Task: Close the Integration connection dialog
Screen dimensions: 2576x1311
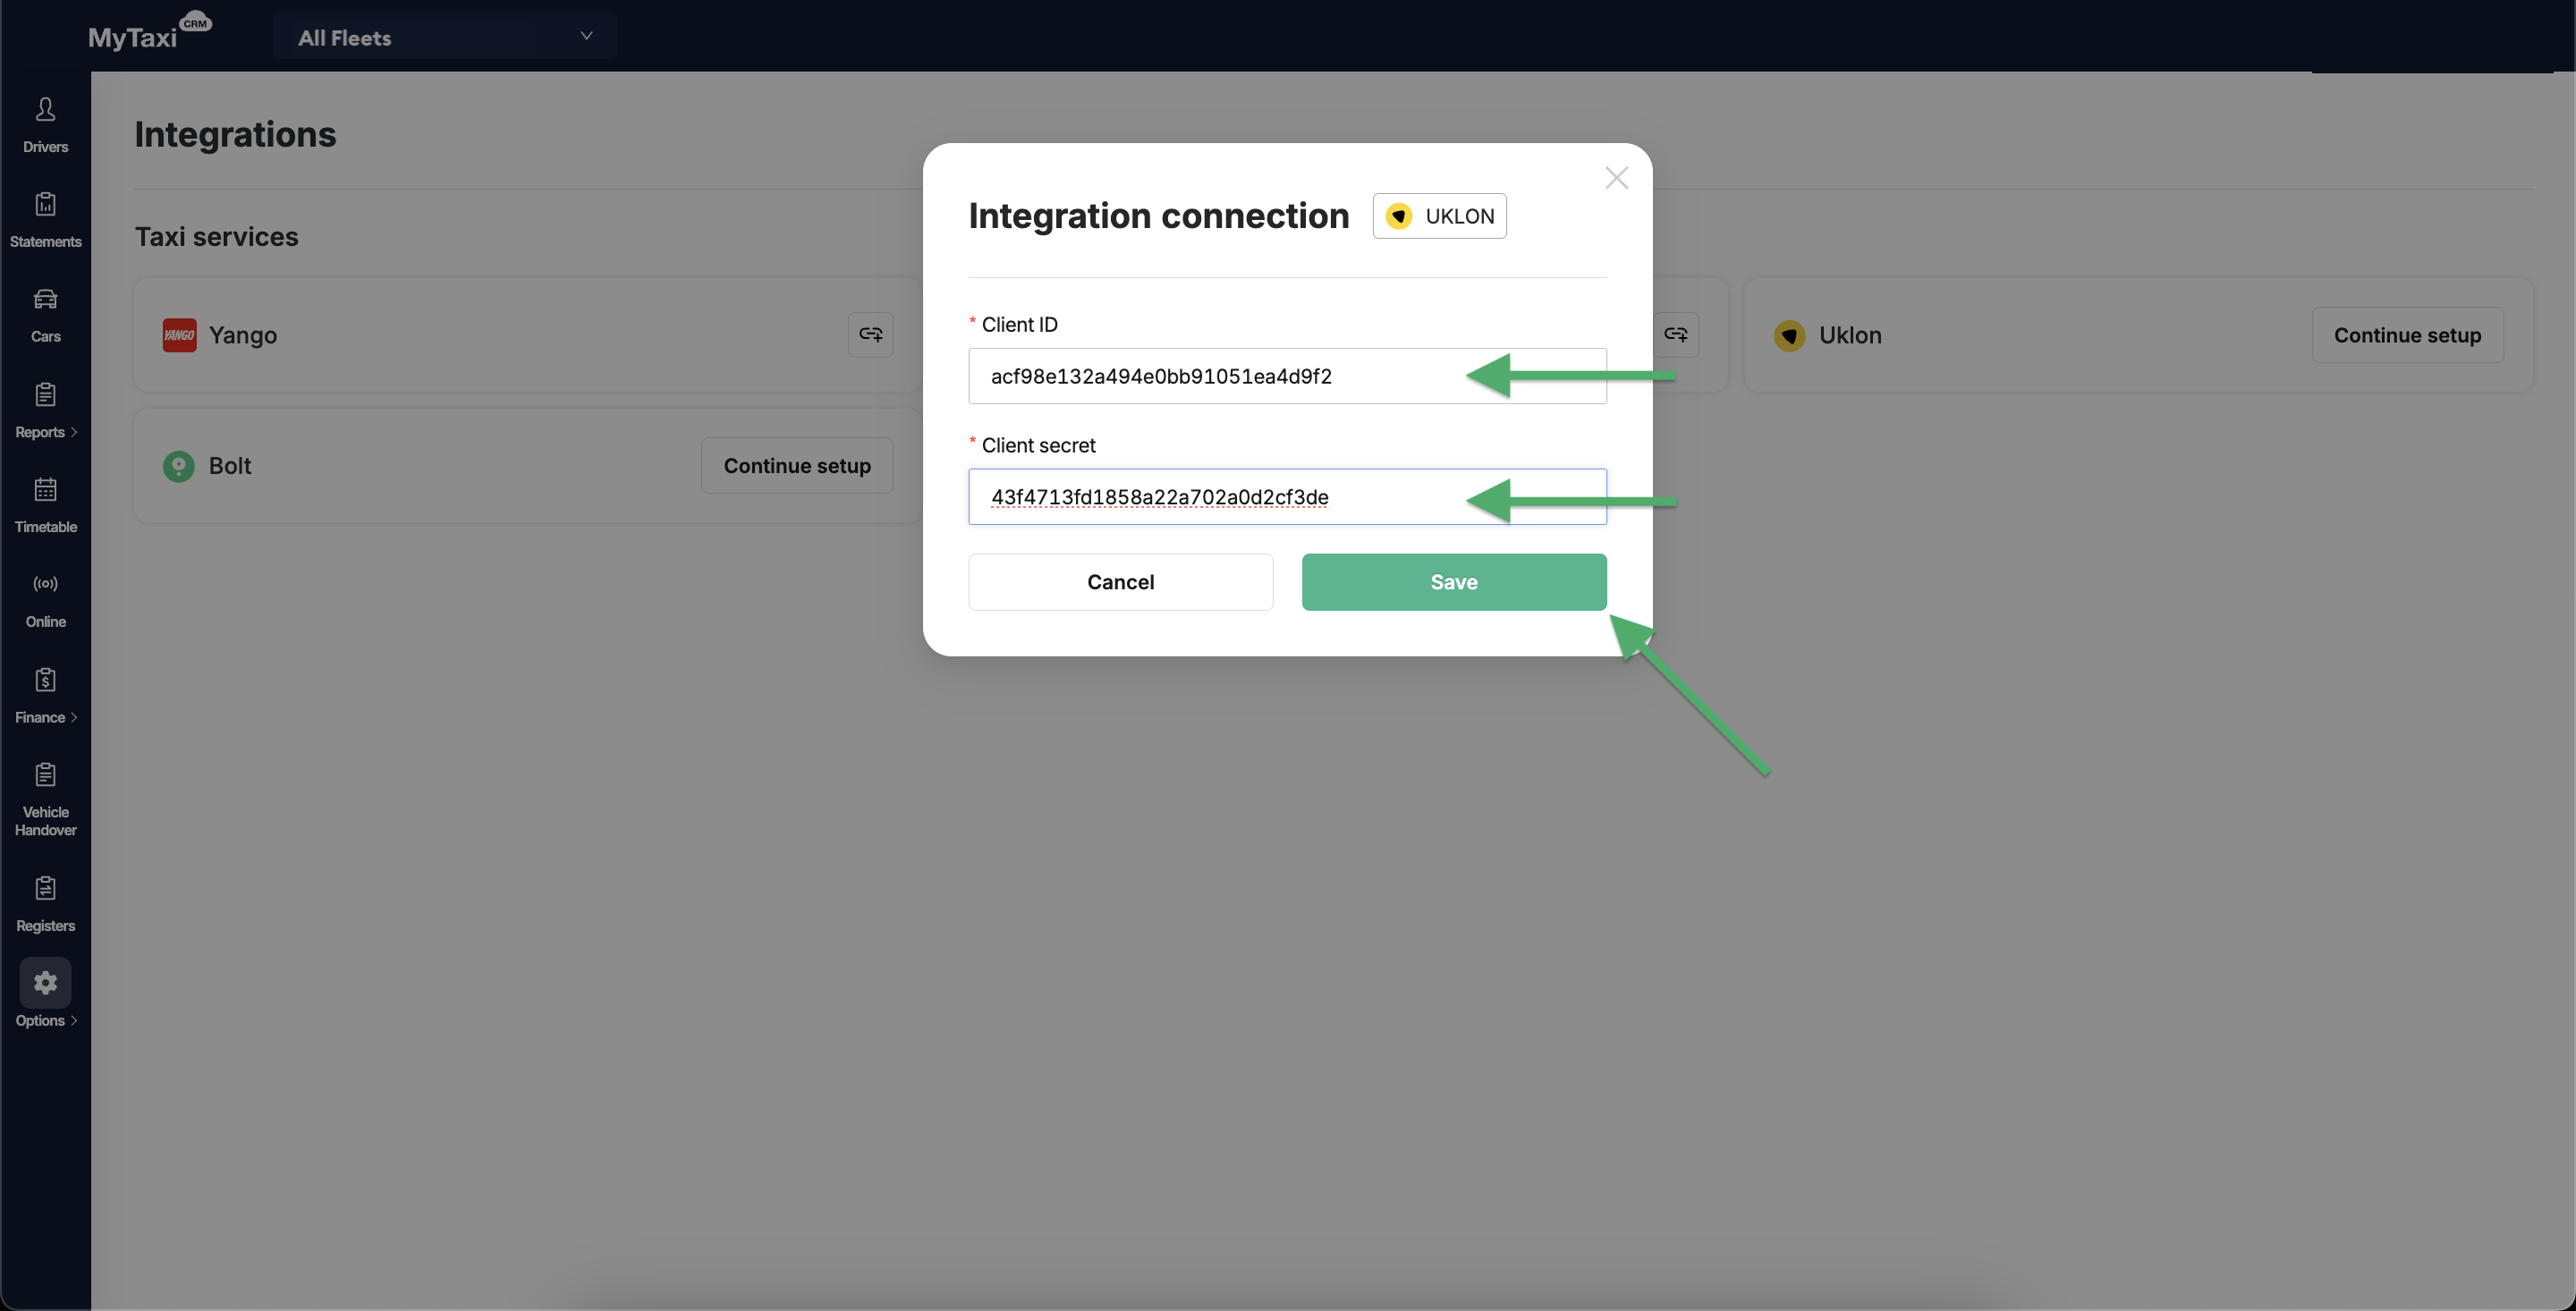Action: tap(1616, 178)
